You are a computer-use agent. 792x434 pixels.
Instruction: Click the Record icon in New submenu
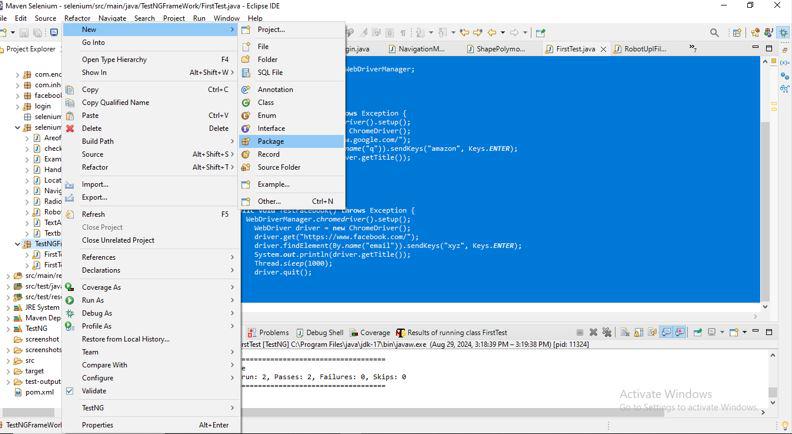click(x=245, y=154)
